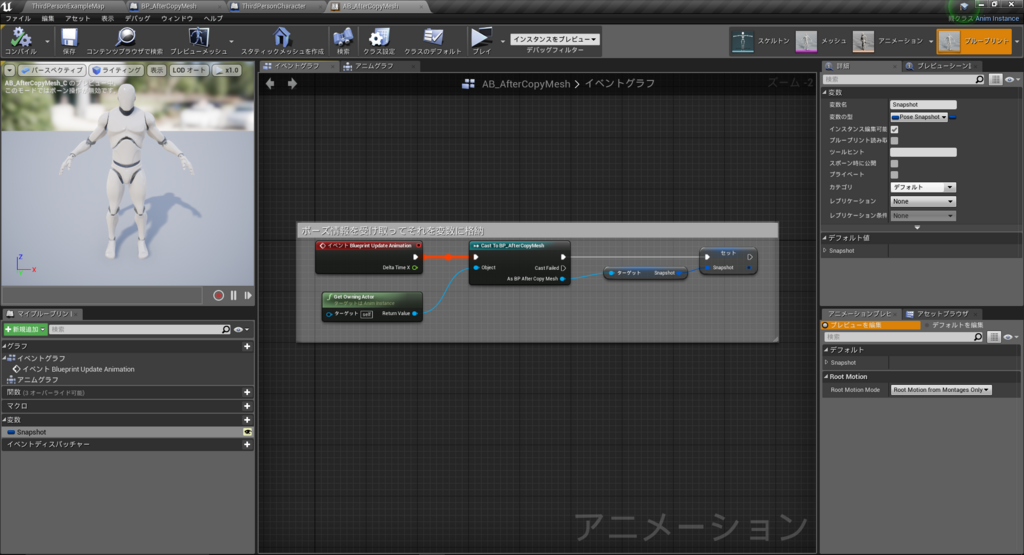Click variable name field Snapshot

pyautogui.click(x=923, y=104)
